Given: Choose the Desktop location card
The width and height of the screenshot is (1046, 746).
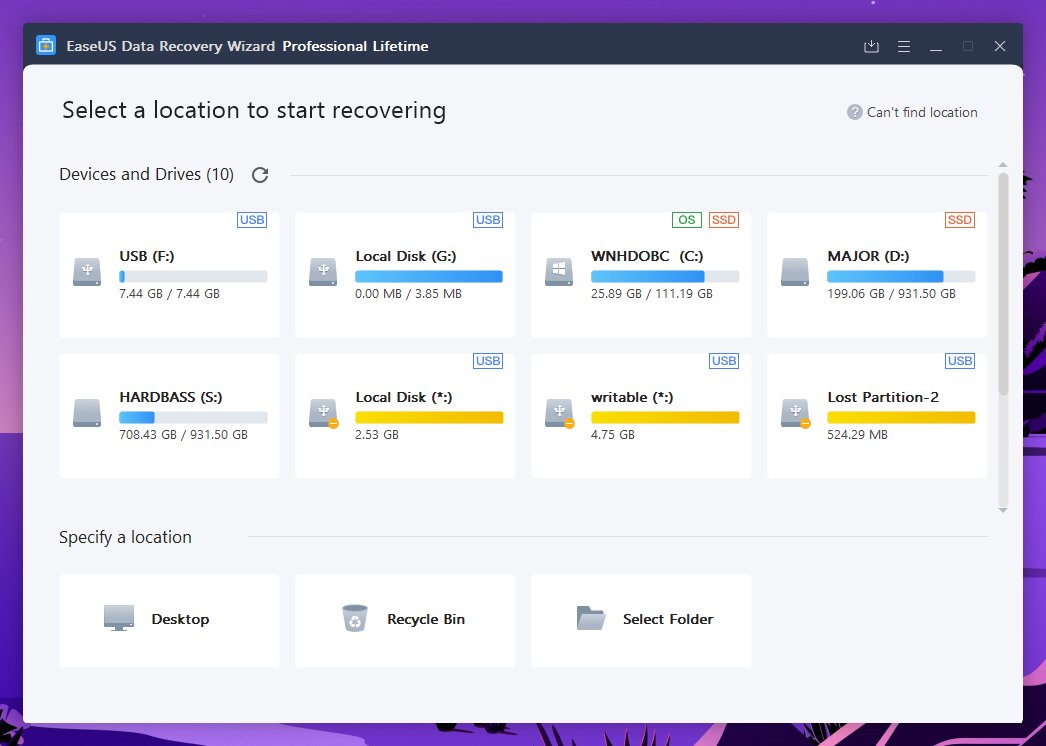Looking at the screenshot, I should 169,621.
